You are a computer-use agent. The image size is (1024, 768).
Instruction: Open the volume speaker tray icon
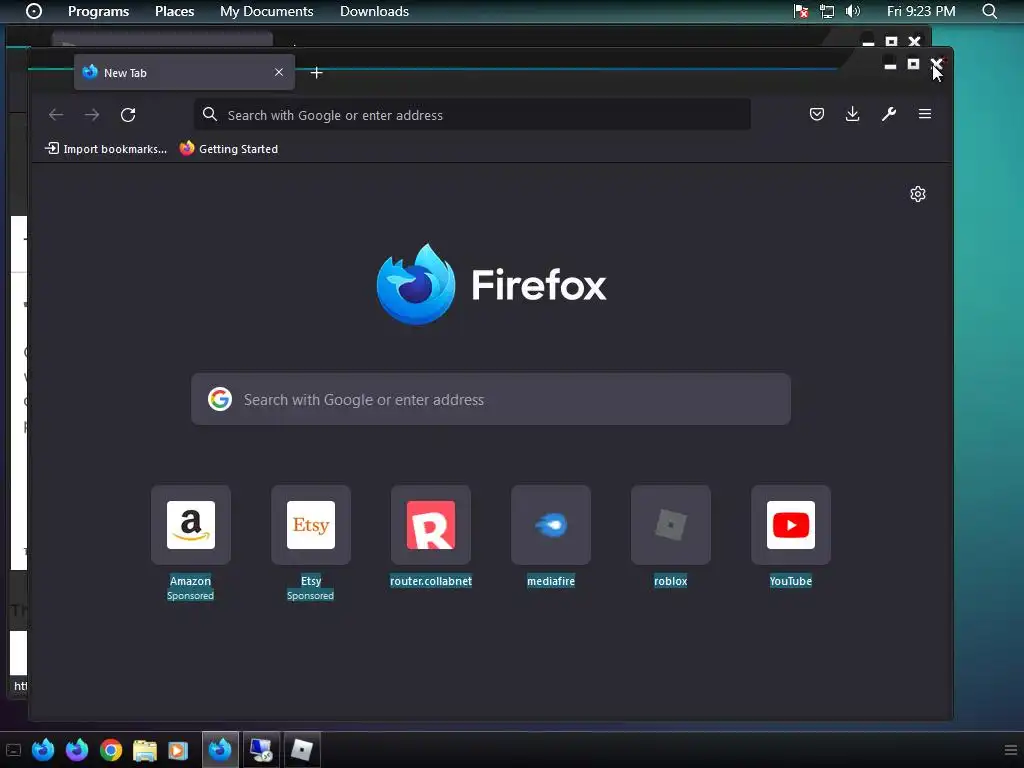853,11
